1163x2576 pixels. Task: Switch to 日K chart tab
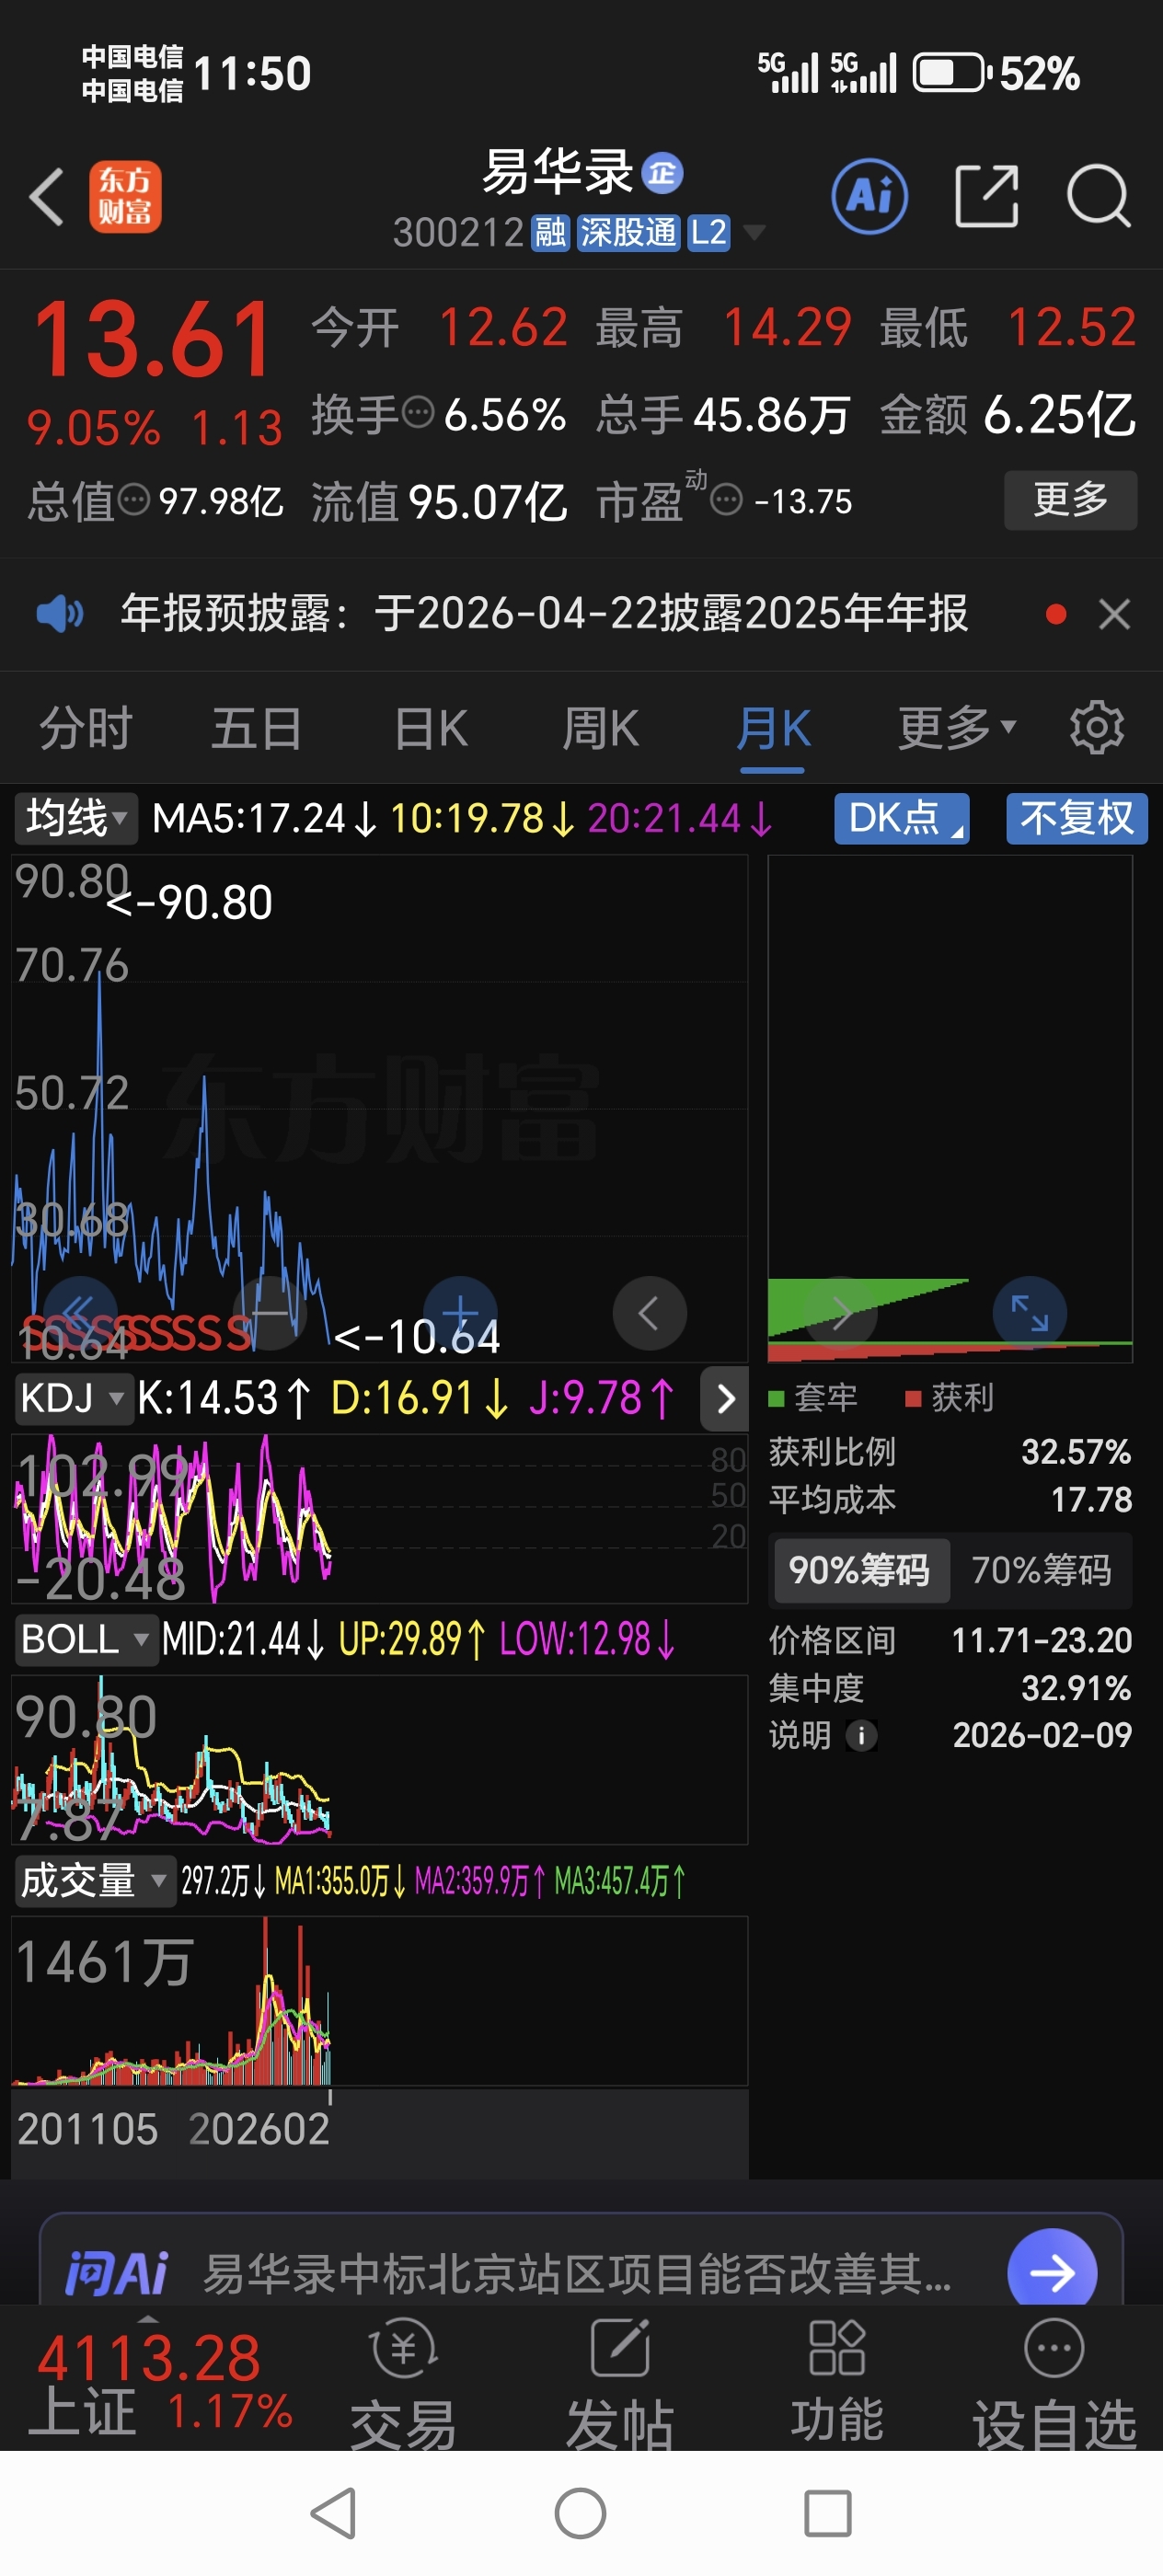tap(430, 728)
